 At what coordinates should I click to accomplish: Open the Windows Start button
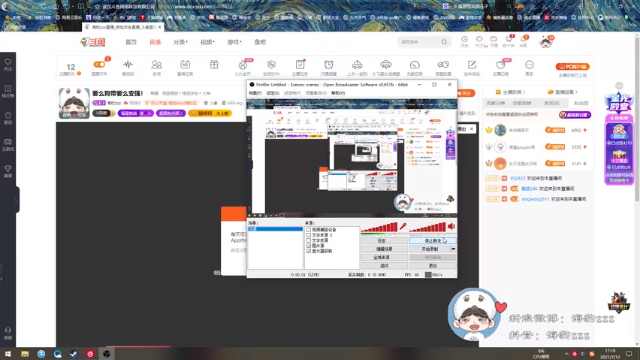click(8, 354)
